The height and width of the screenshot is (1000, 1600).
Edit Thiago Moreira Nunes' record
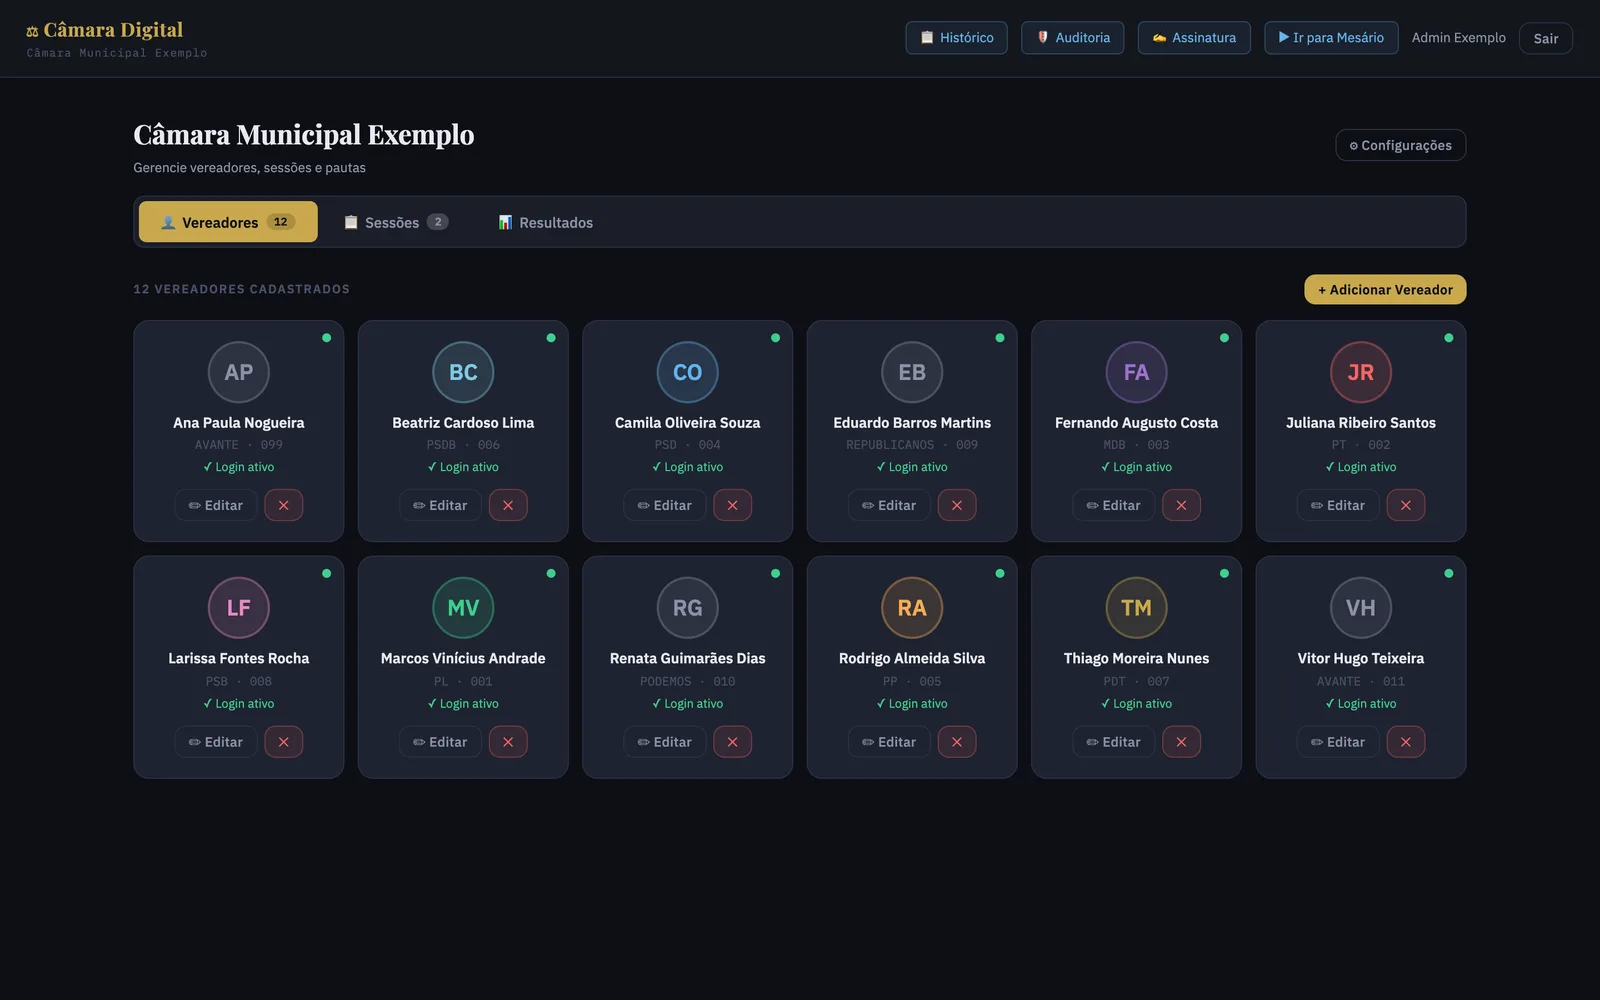click(x=1114, y=742)
